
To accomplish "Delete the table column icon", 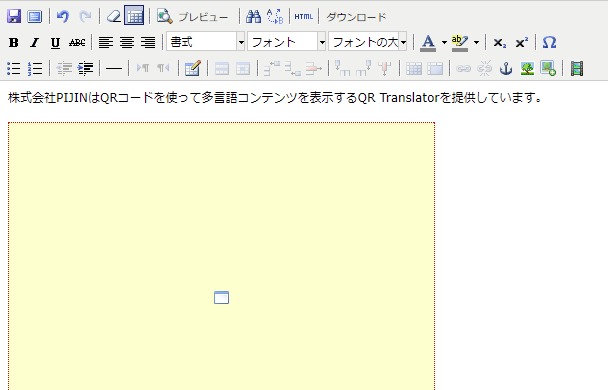I will 385,69.
